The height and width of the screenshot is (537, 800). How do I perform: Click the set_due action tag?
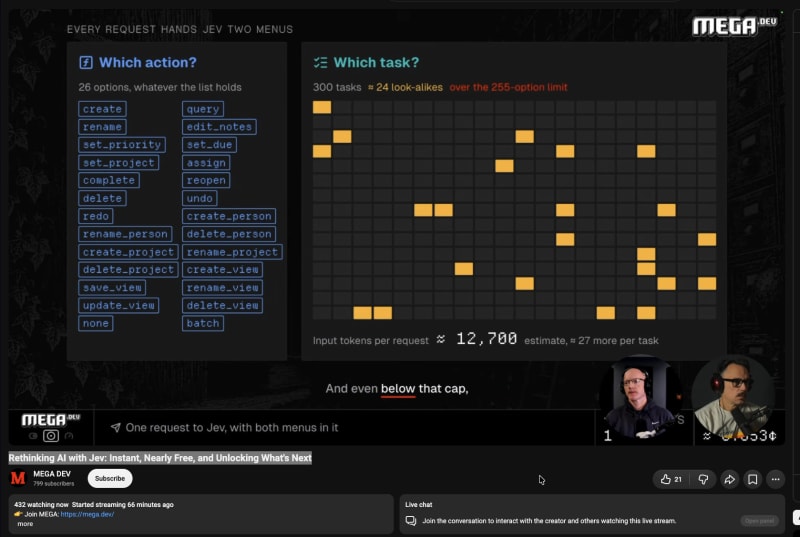click(x=209, y=145)
